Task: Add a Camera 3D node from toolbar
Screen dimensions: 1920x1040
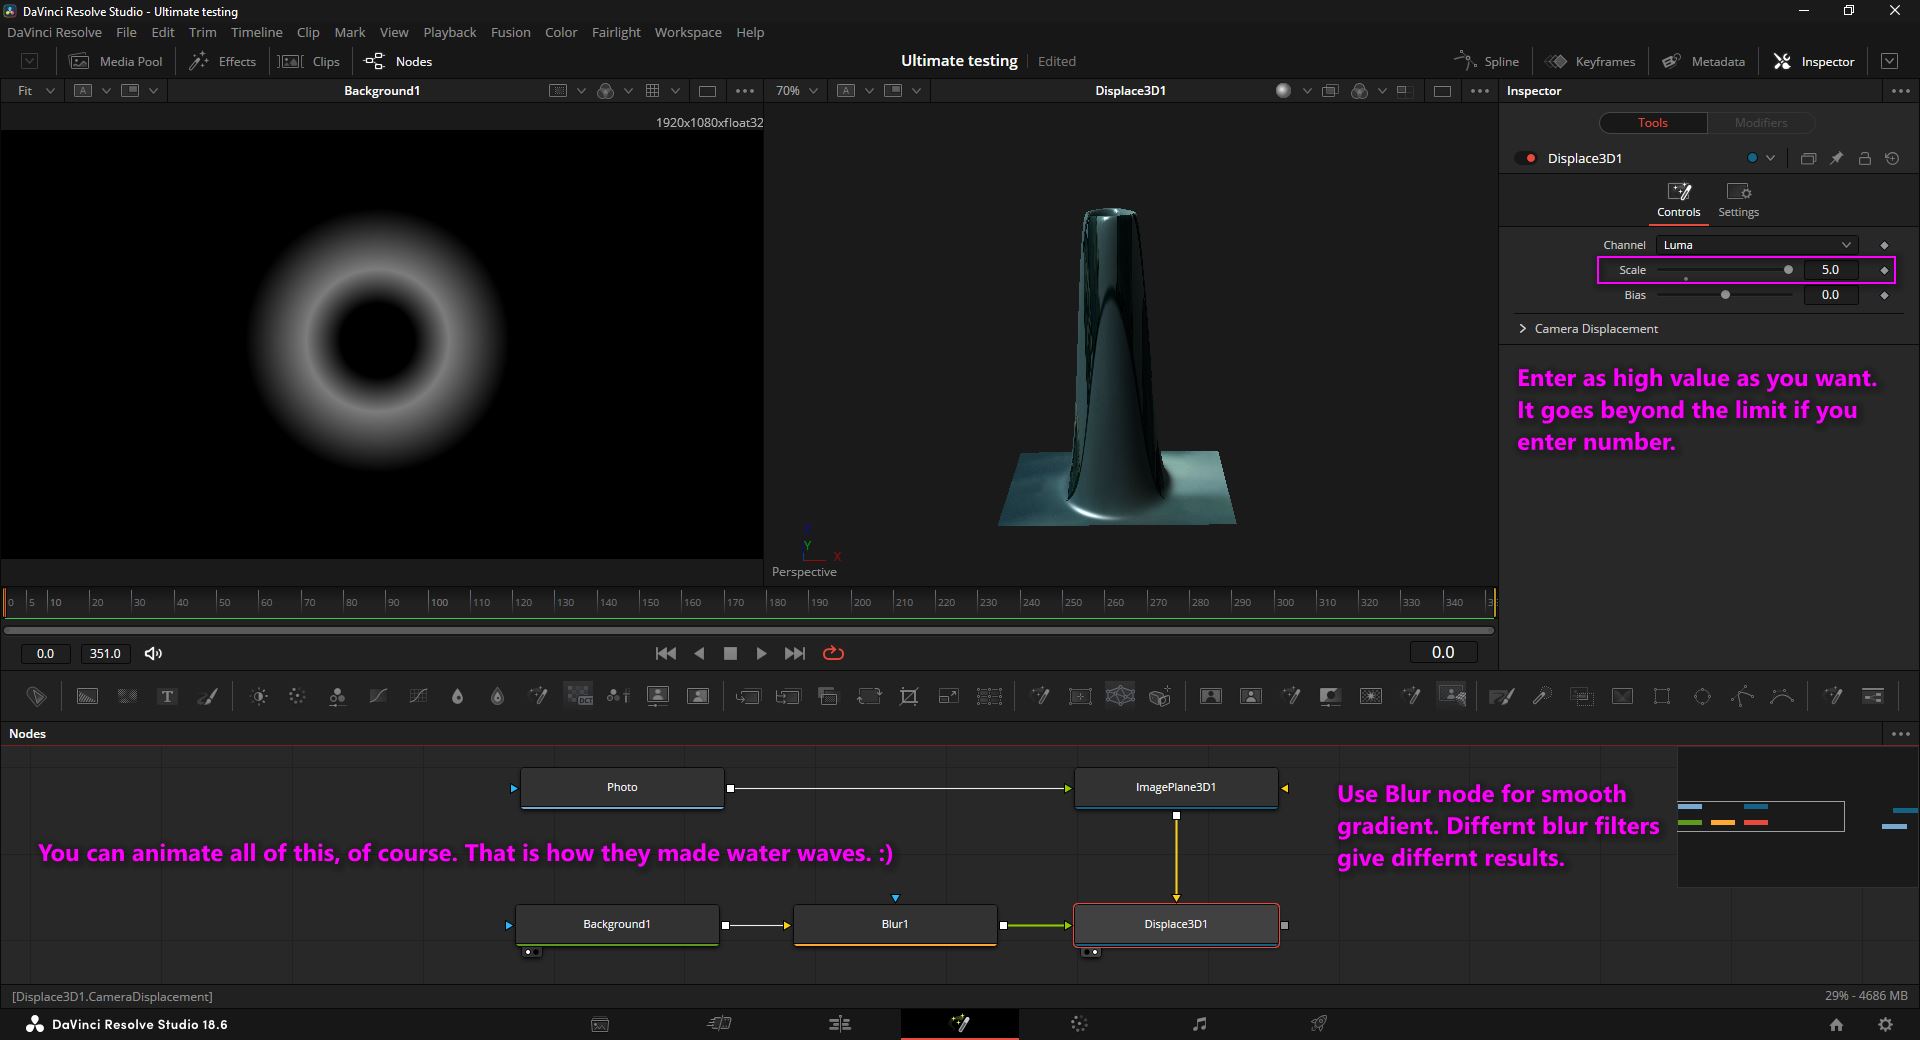Action: pyautogui.click(x=1160, y=697)
